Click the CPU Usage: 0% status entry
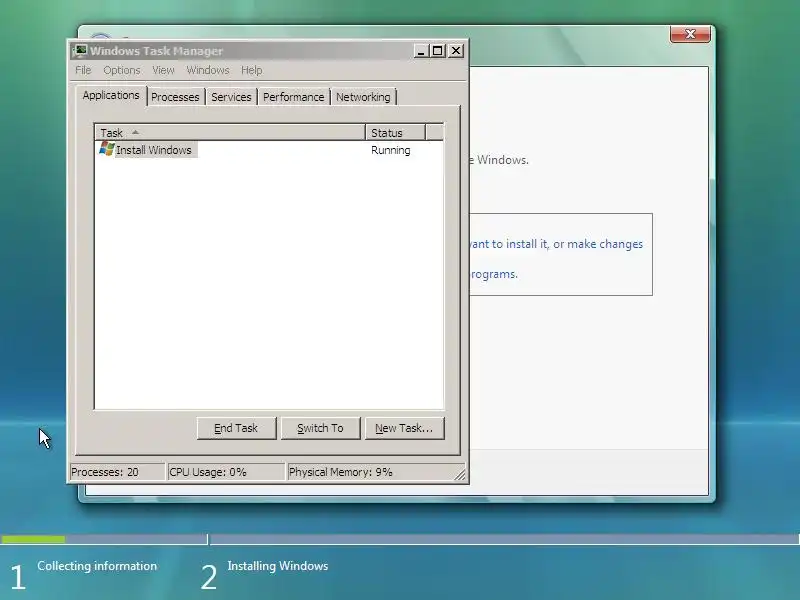 [x=226, y=472]
